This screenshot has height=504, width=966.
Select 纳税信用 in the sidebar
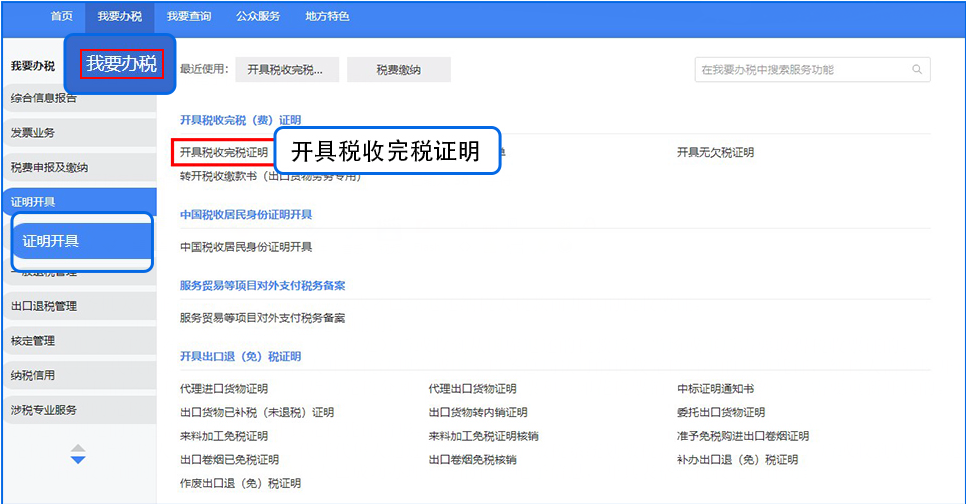click(34, 375)
